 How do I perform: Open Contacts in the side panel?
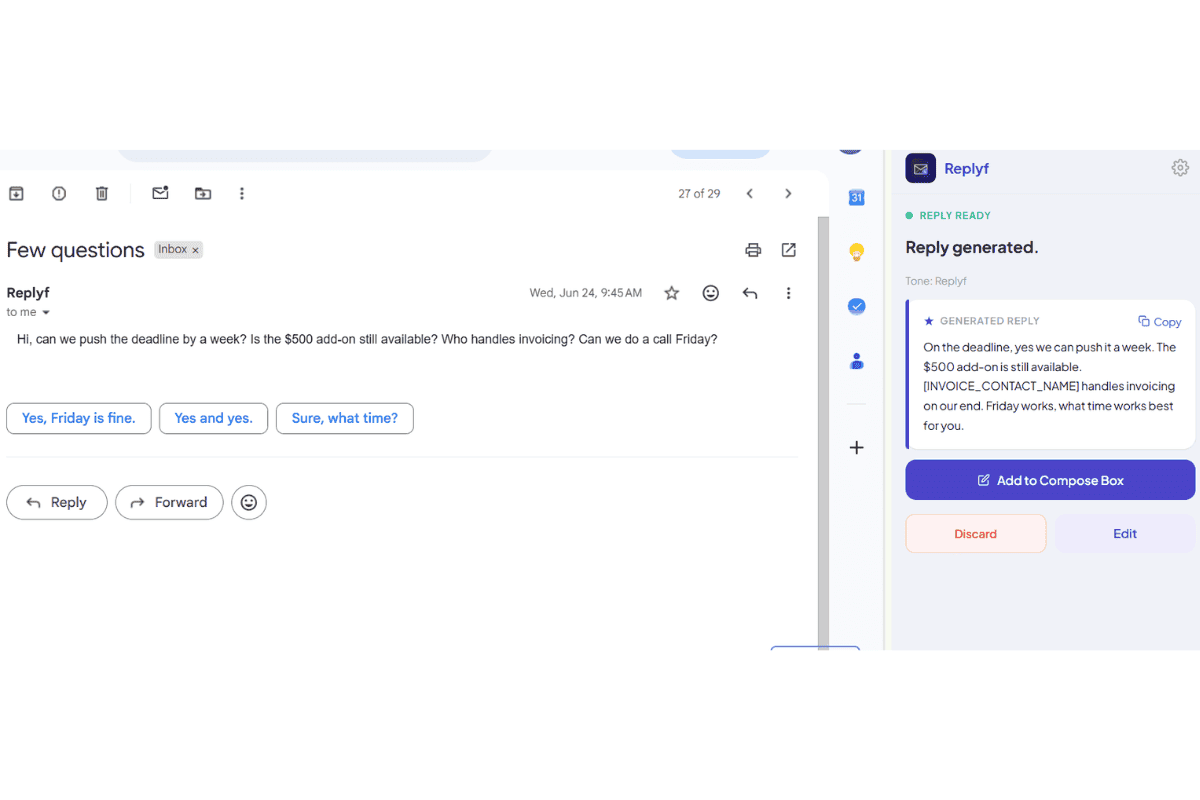pos(857,360)
